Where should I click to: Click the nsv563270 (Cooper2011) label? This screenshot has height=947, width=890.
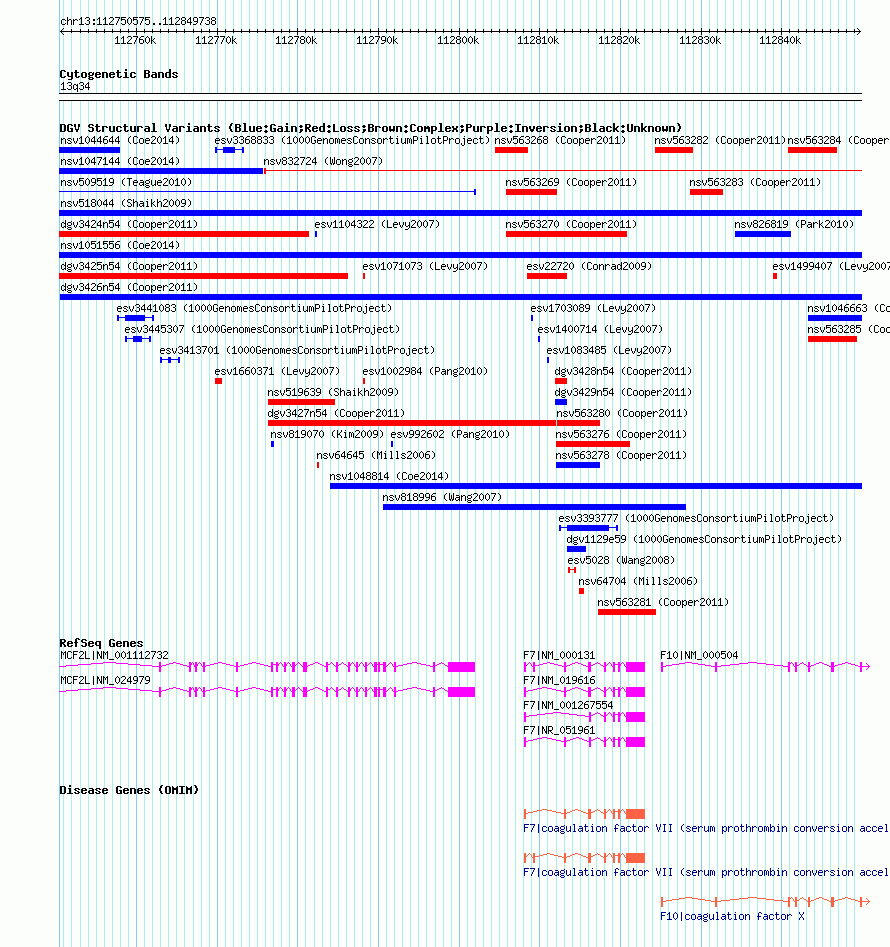[571, 224]
